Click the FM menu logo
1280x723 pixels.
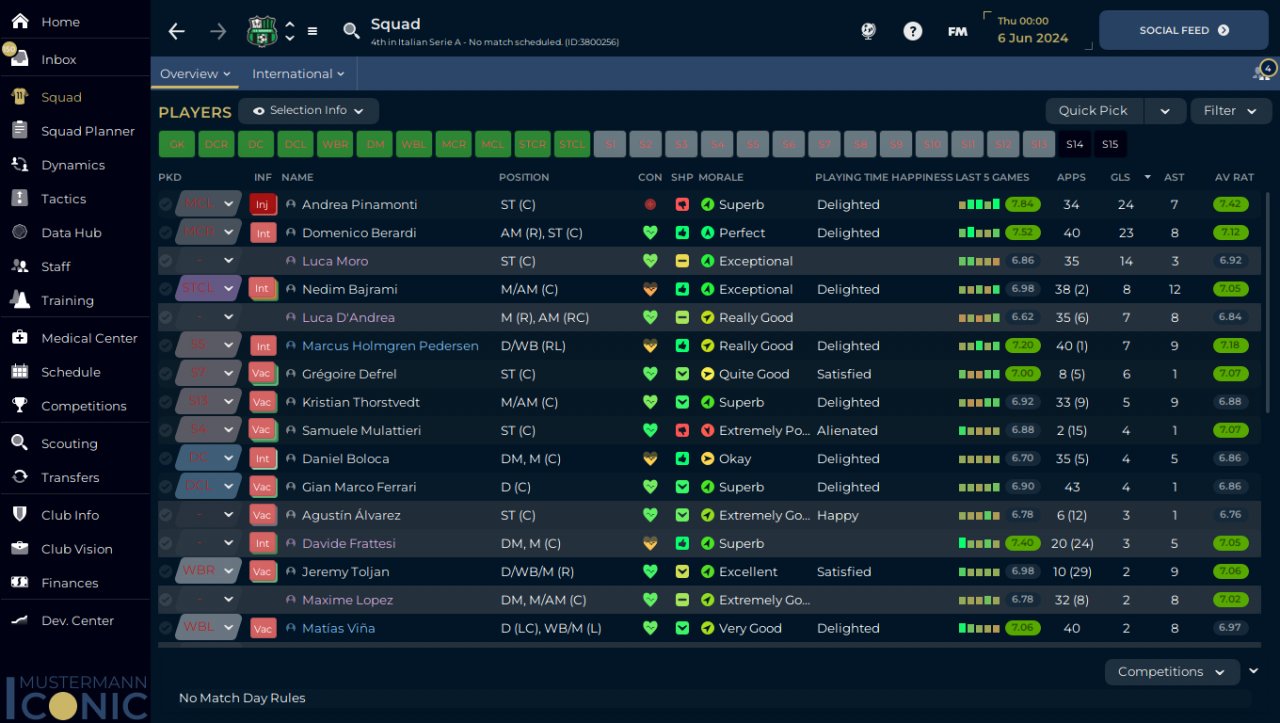[957, 31]
